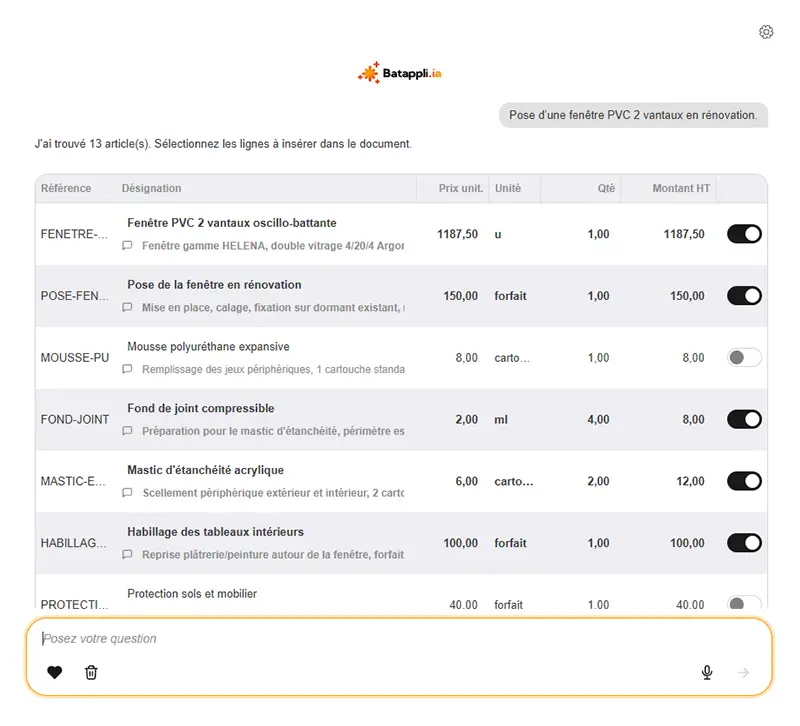Image resolution: width=800 pixels, height=726 pixels.
Task: Click the HABILLAG unit price 100,00
Action: tap(461, 543)
